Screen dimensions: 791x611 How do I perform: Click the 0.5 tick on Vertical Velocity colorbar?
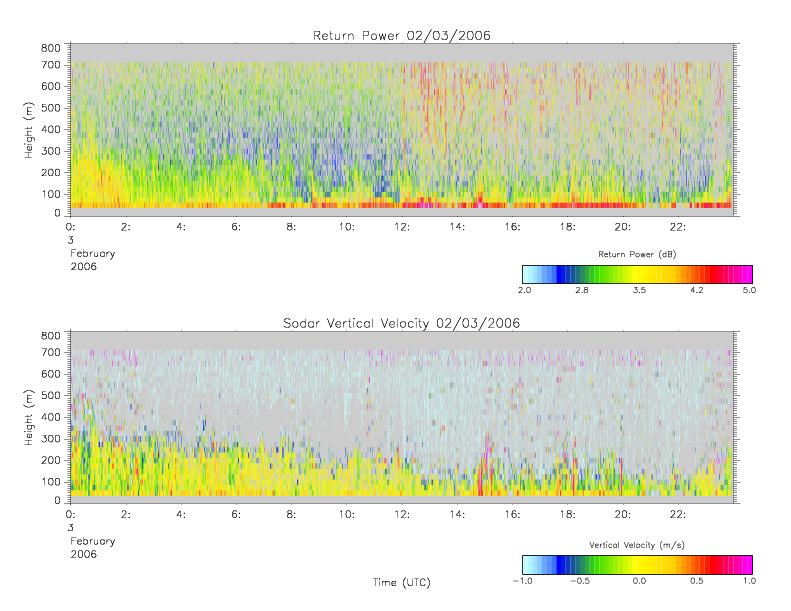(x=697, y=581)
